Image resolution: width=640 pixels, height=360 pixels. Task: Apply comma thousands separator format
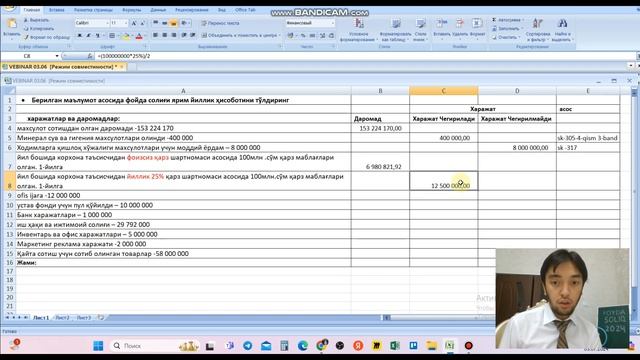312,36
